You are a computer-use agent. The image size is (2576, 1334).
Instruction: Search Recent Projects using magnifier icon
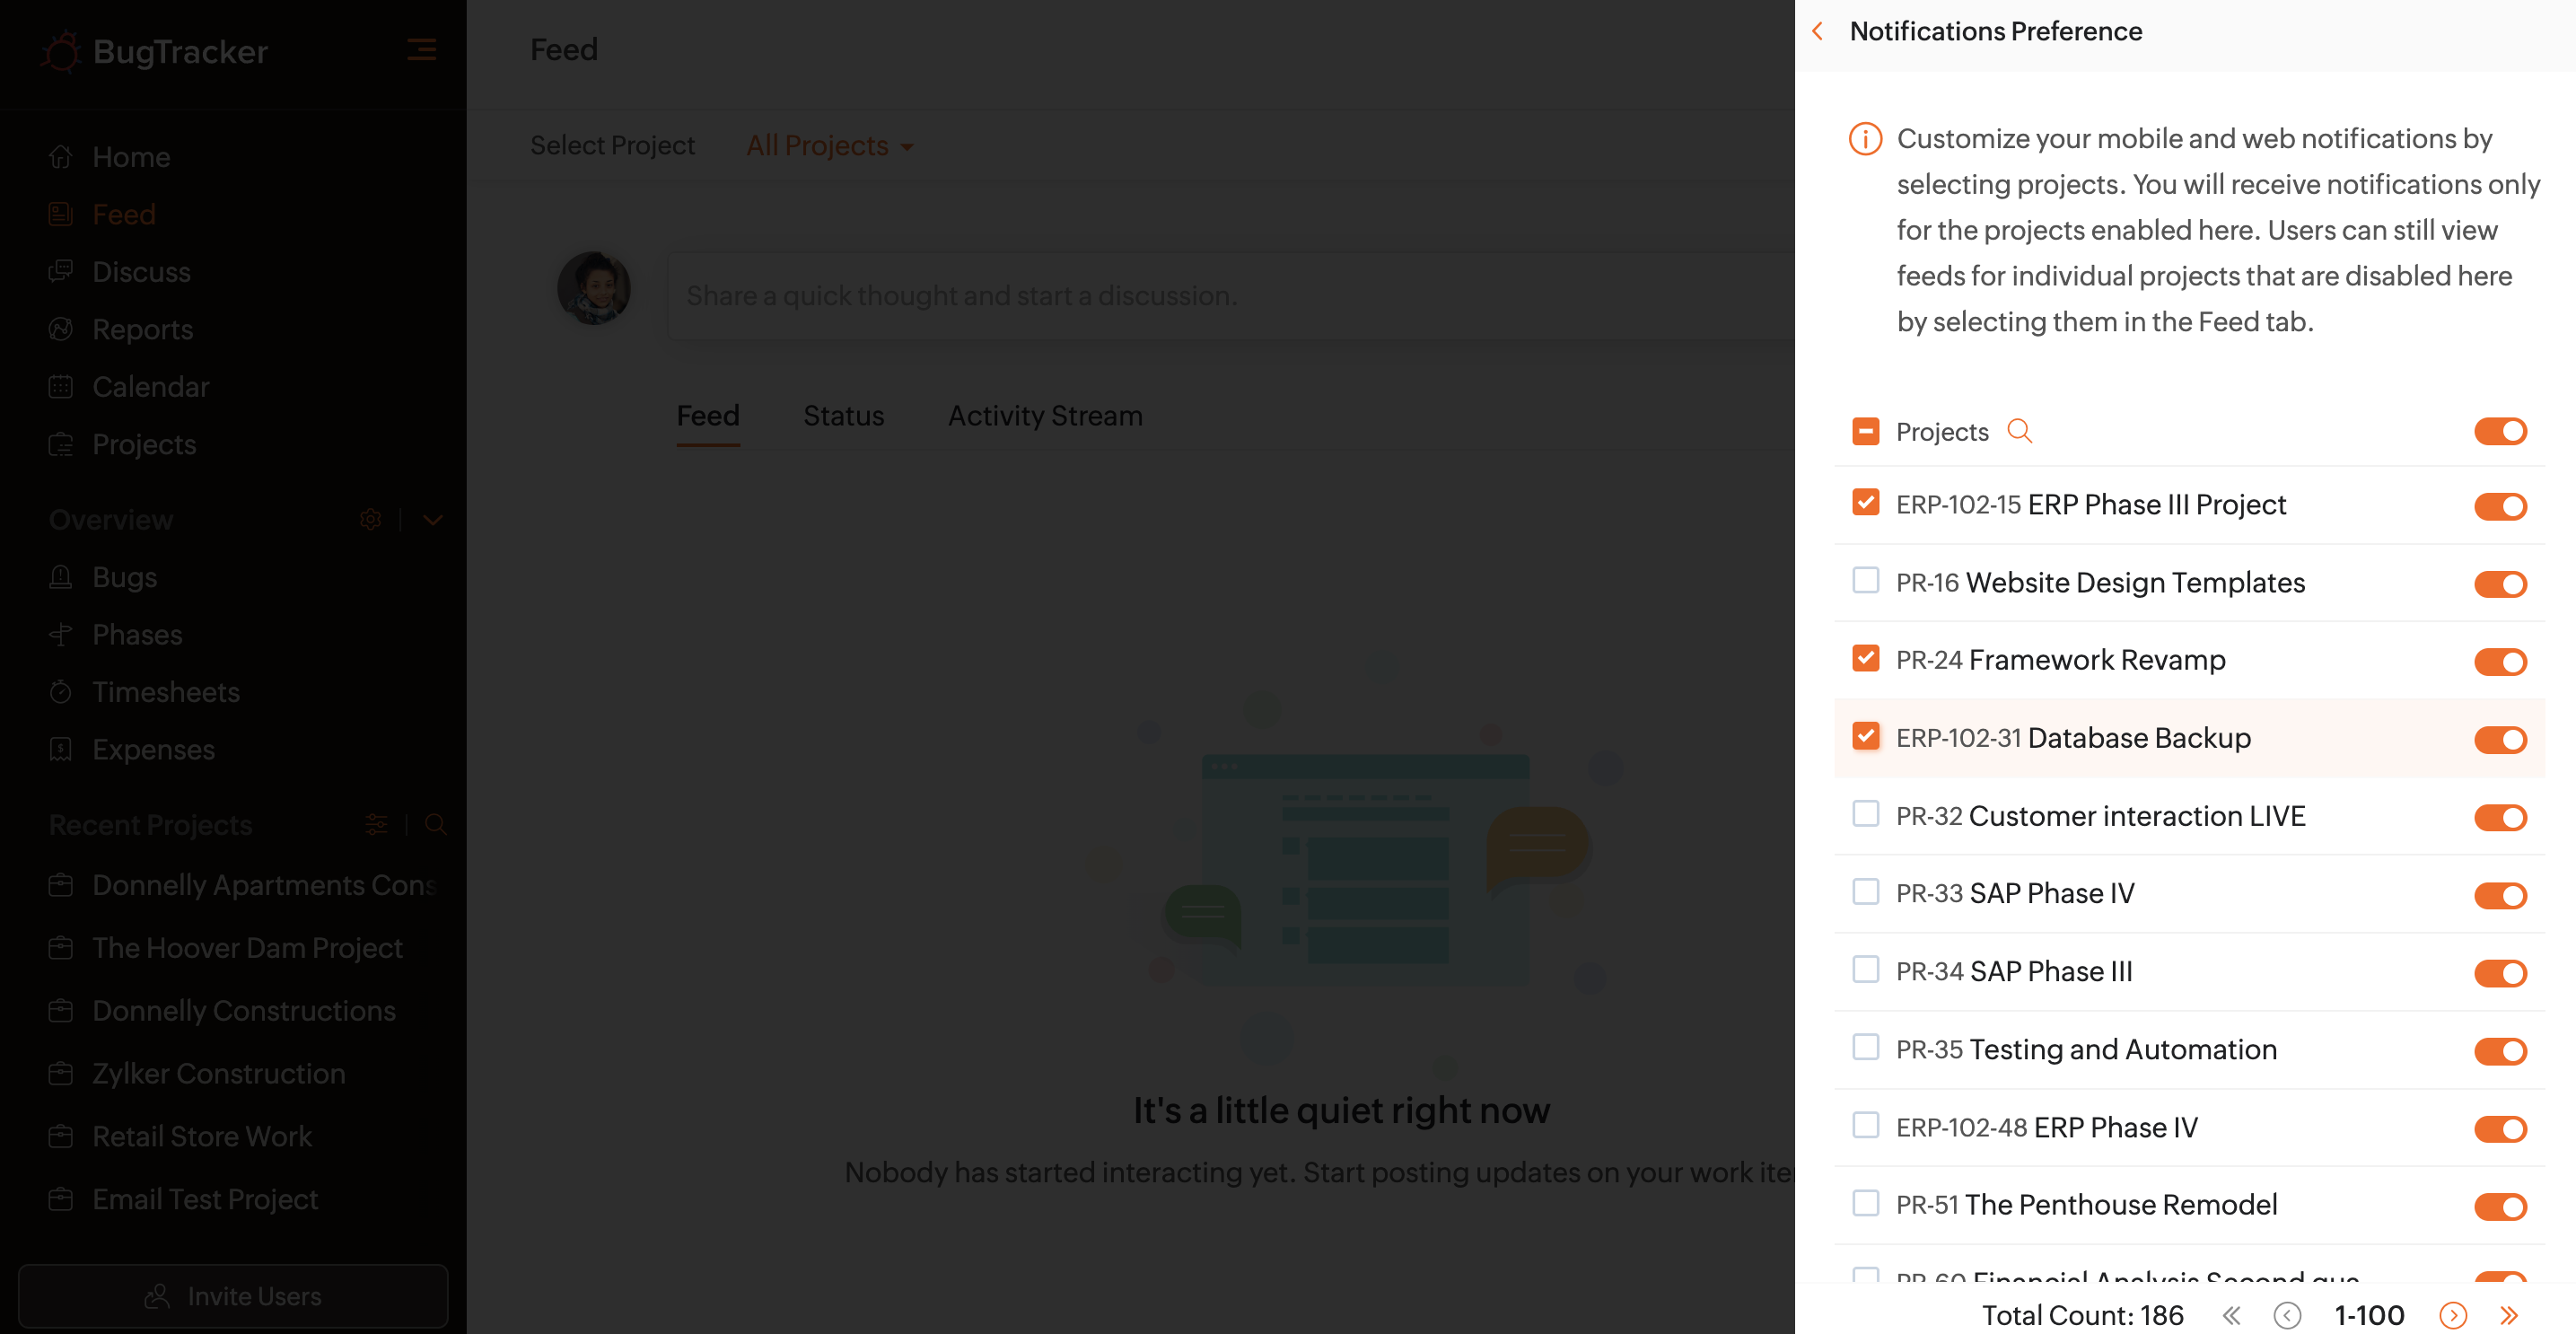435,824
